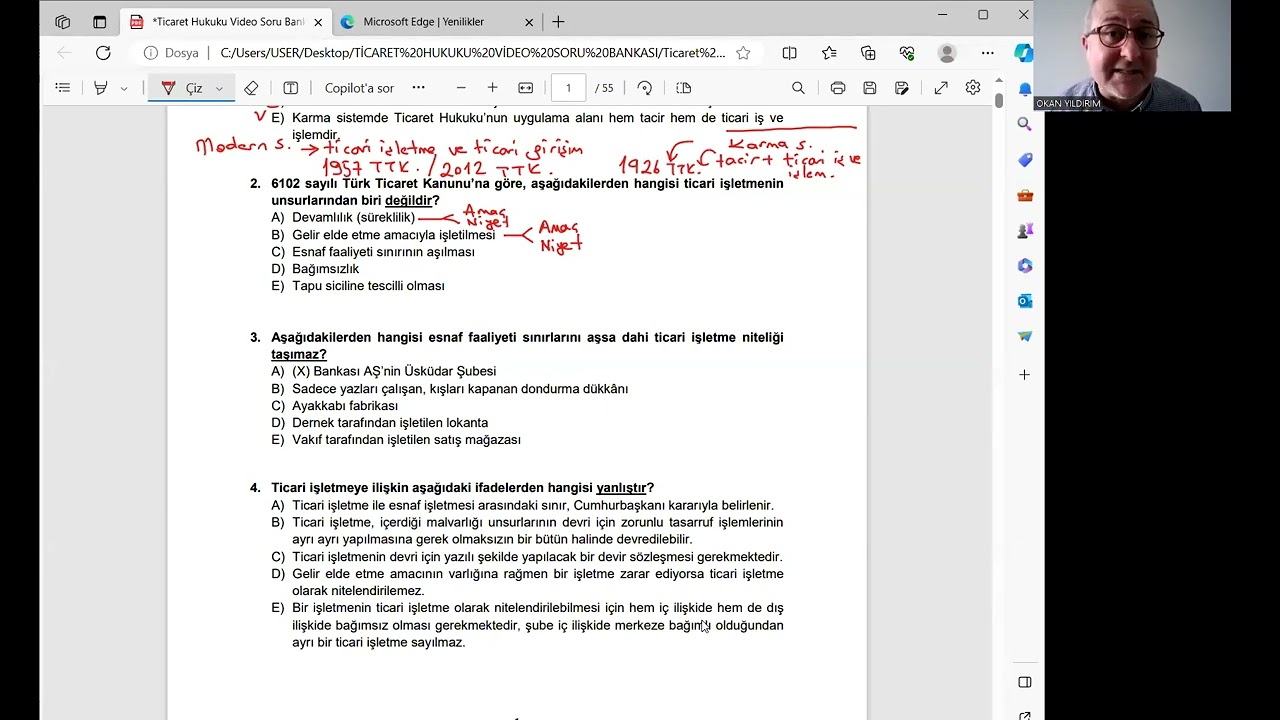Switch to Microsoft Edge | Yenilikler tab
This screenshot has height=720, width=1280.
pos(424,22)
